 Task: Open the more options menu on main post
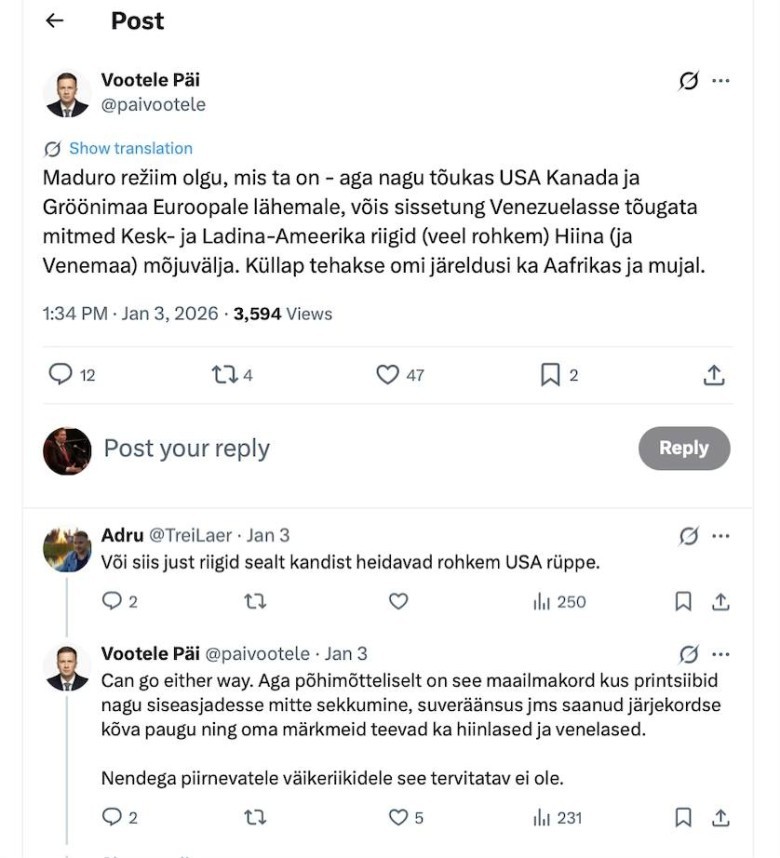pyautogui.click(x=721, y=82)
